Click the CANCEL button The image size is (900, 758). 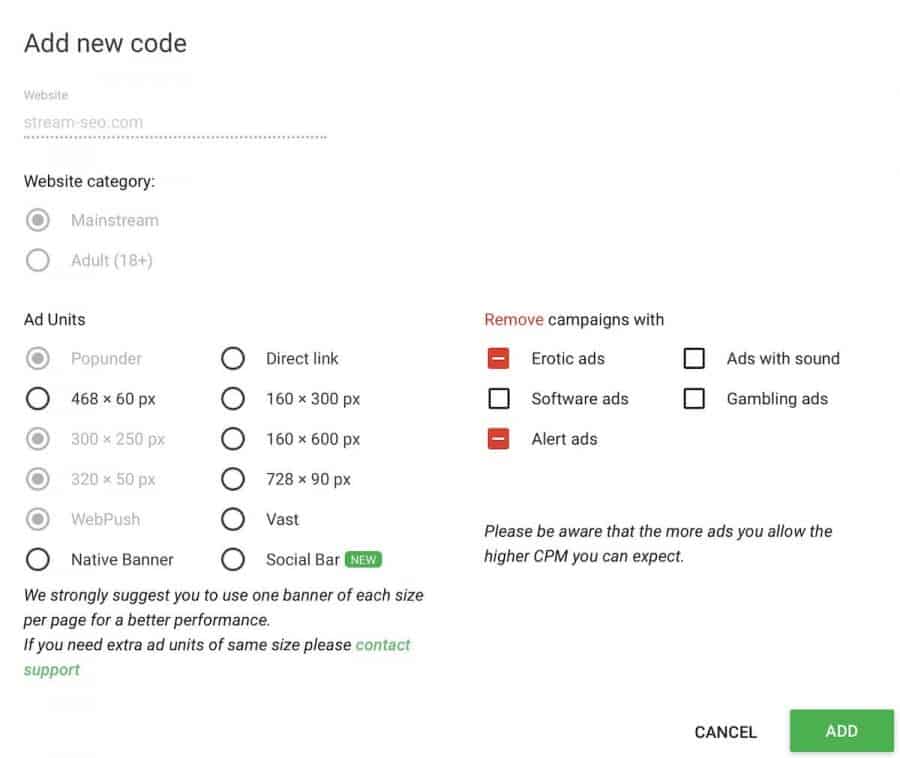(x=726, y=732)
